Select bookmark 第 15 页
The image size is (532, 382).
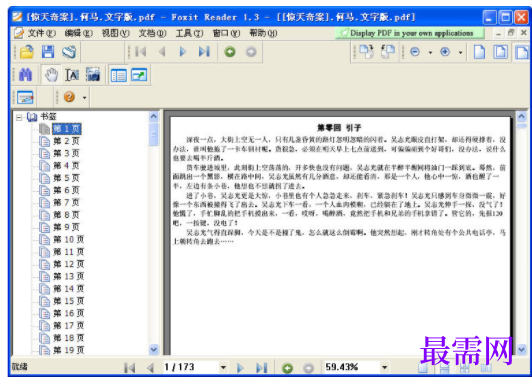(68, 301)
